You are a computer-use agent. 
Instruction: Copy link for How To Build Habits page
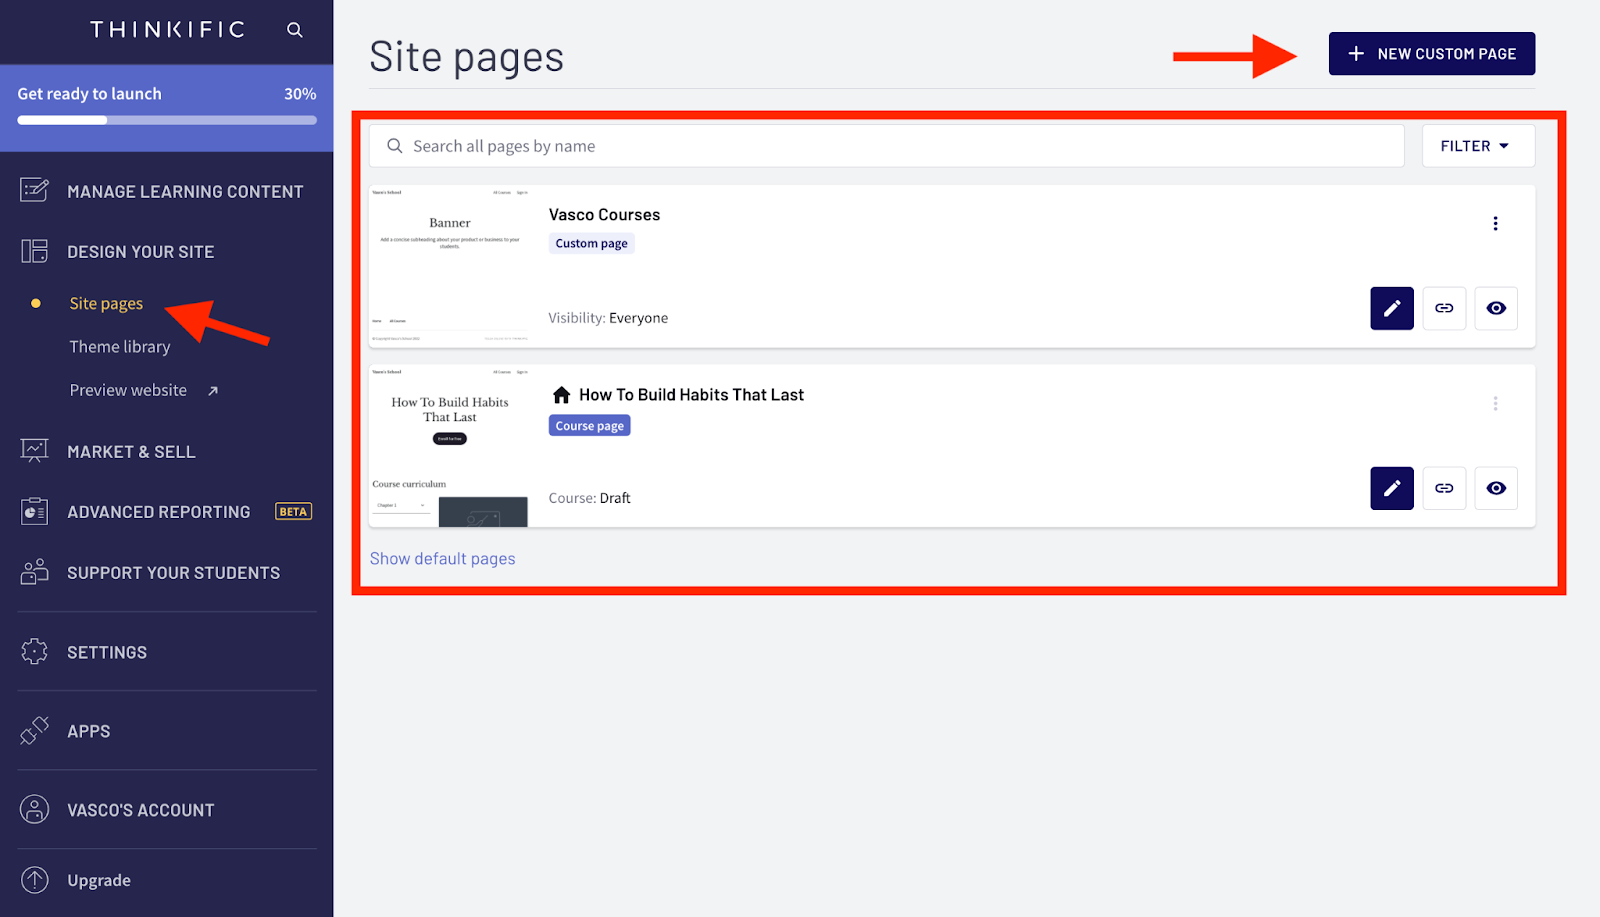click(x=1444, y=488)
